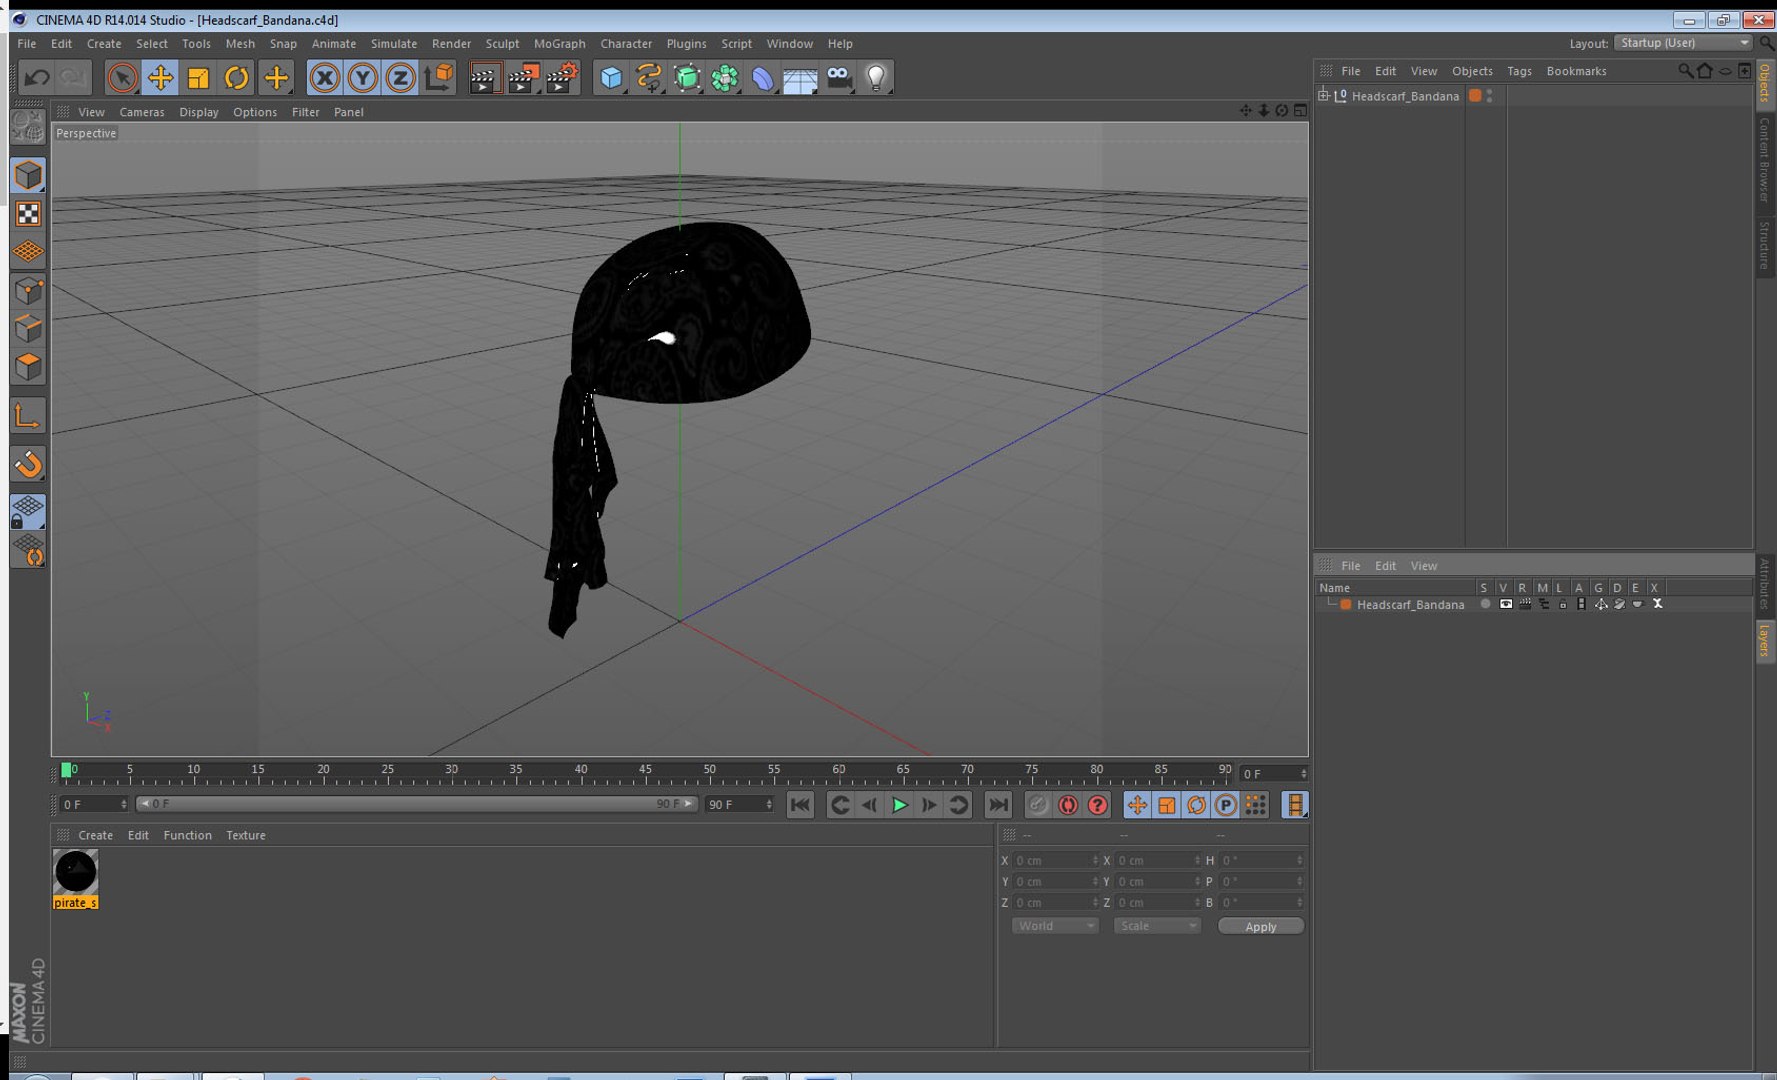Click the timeline frame range slider bar
This screenshot has height=1080, width=1777.
(416, 804)
